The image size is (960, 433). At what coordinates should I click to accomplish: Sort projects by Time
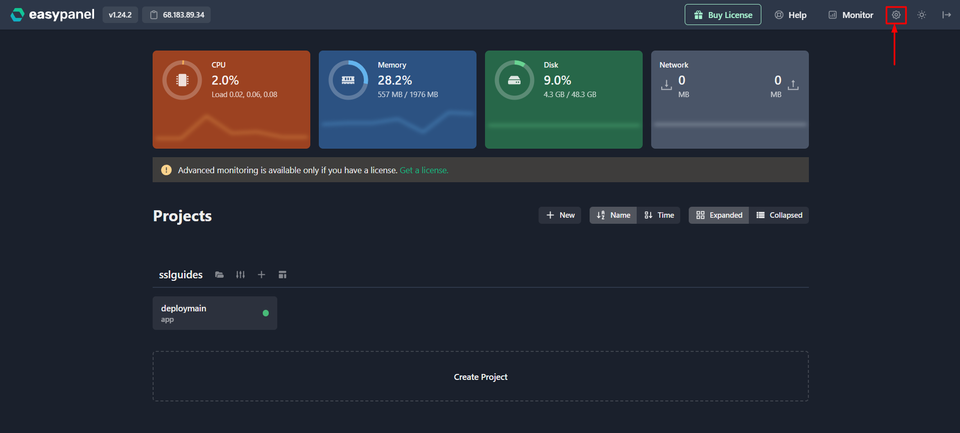click(660, 215)
